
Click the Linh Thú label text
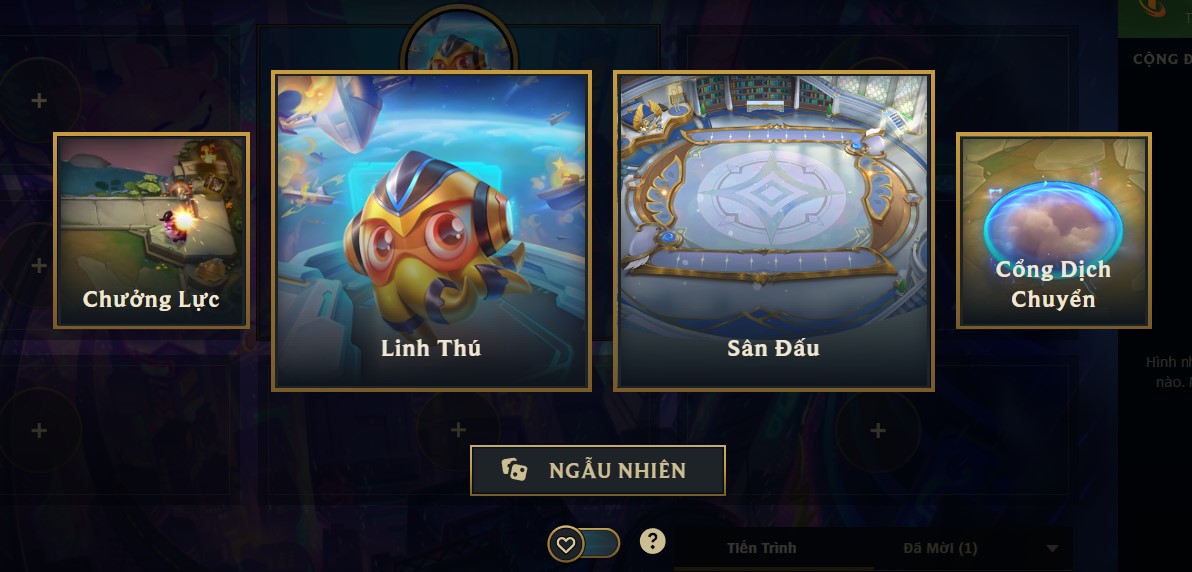(x=431, y=348)
